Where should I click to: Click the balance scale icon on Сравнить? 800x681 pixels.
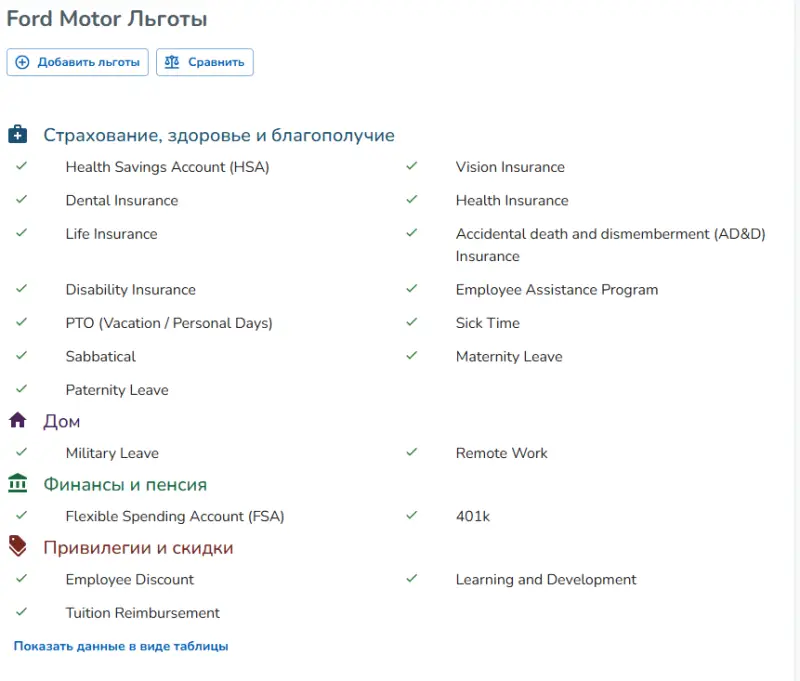point(172,62)
